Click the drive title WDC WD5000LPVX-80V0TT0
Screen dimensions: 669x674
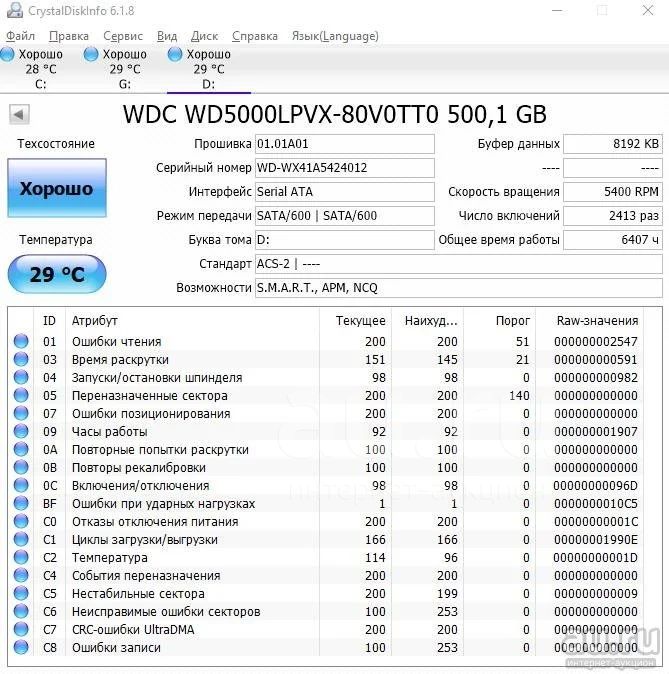click(x=280, y=114)
